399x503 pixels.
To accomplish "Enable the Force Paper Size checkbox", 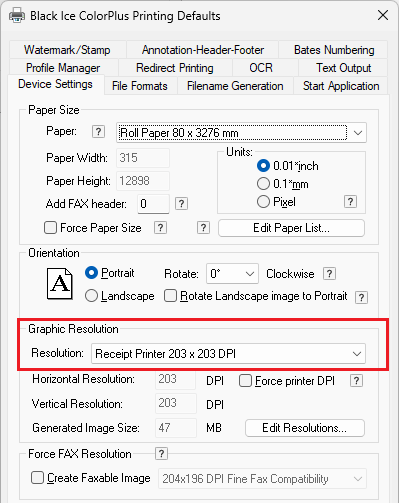I will click(x=50, y=228).
